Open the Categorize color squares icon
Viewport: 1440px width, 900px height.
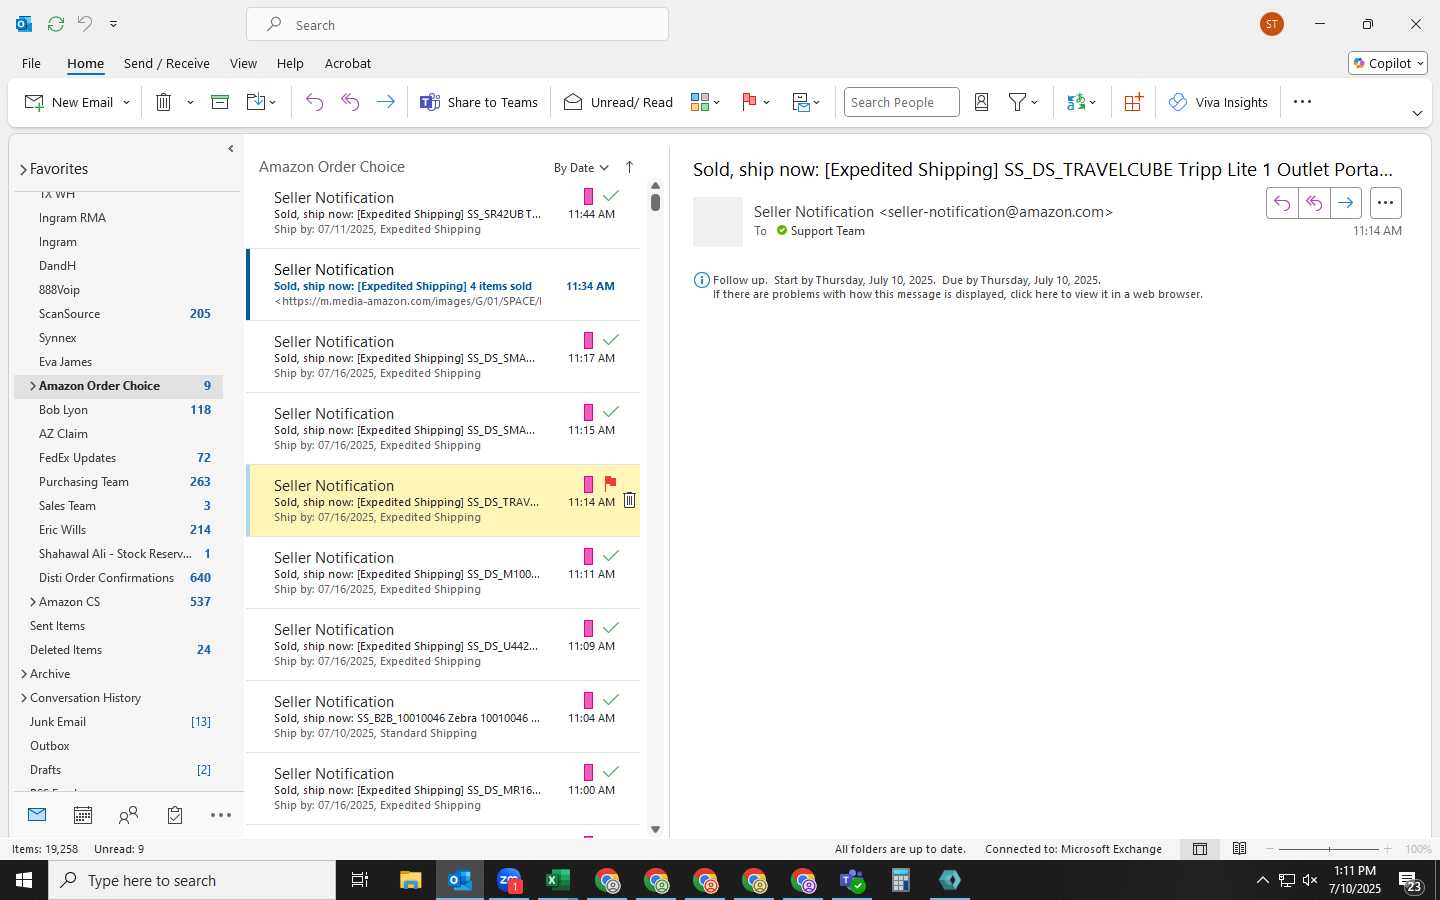[700, 102]
